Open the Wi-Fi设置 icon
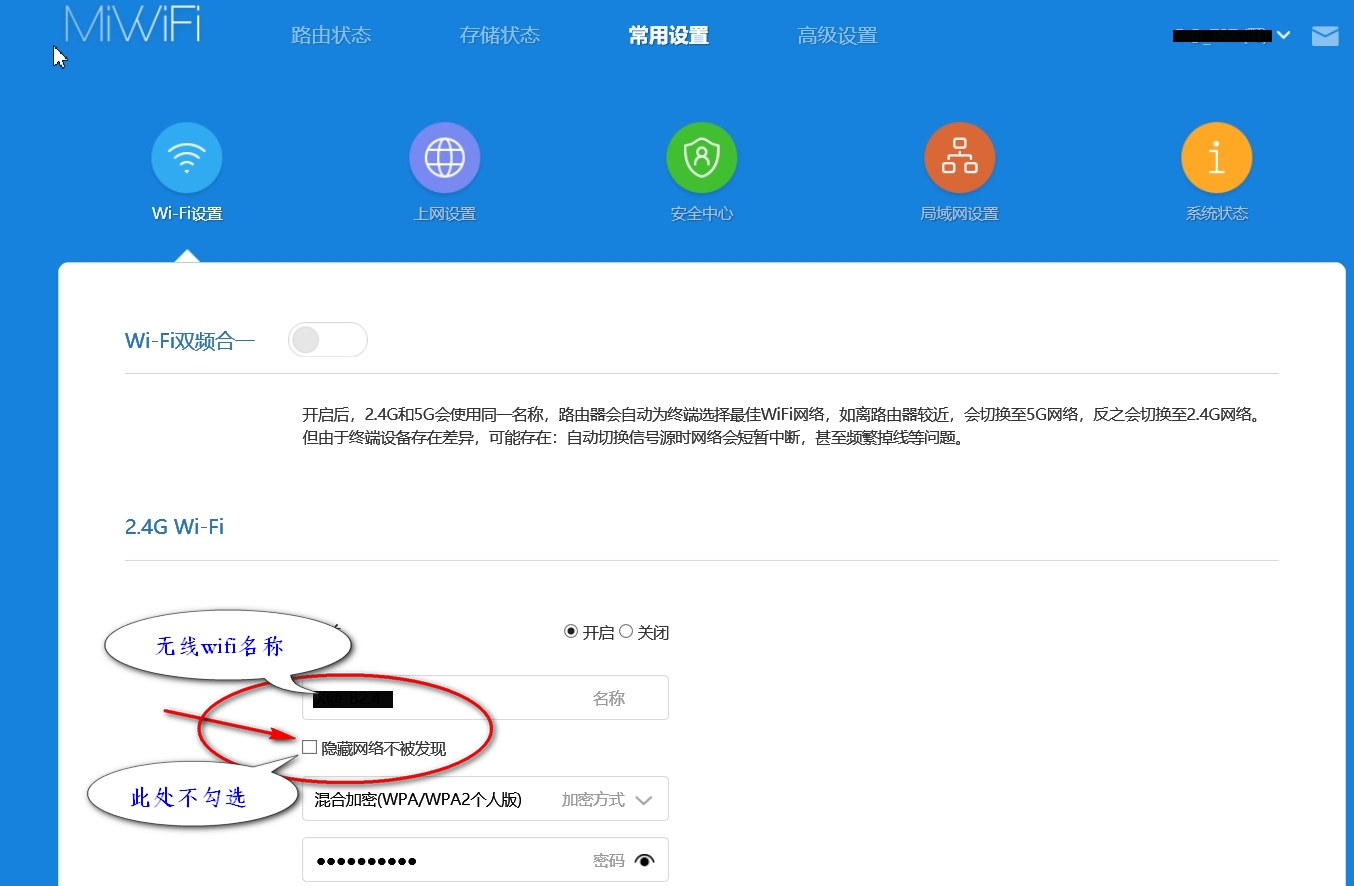 187,158
